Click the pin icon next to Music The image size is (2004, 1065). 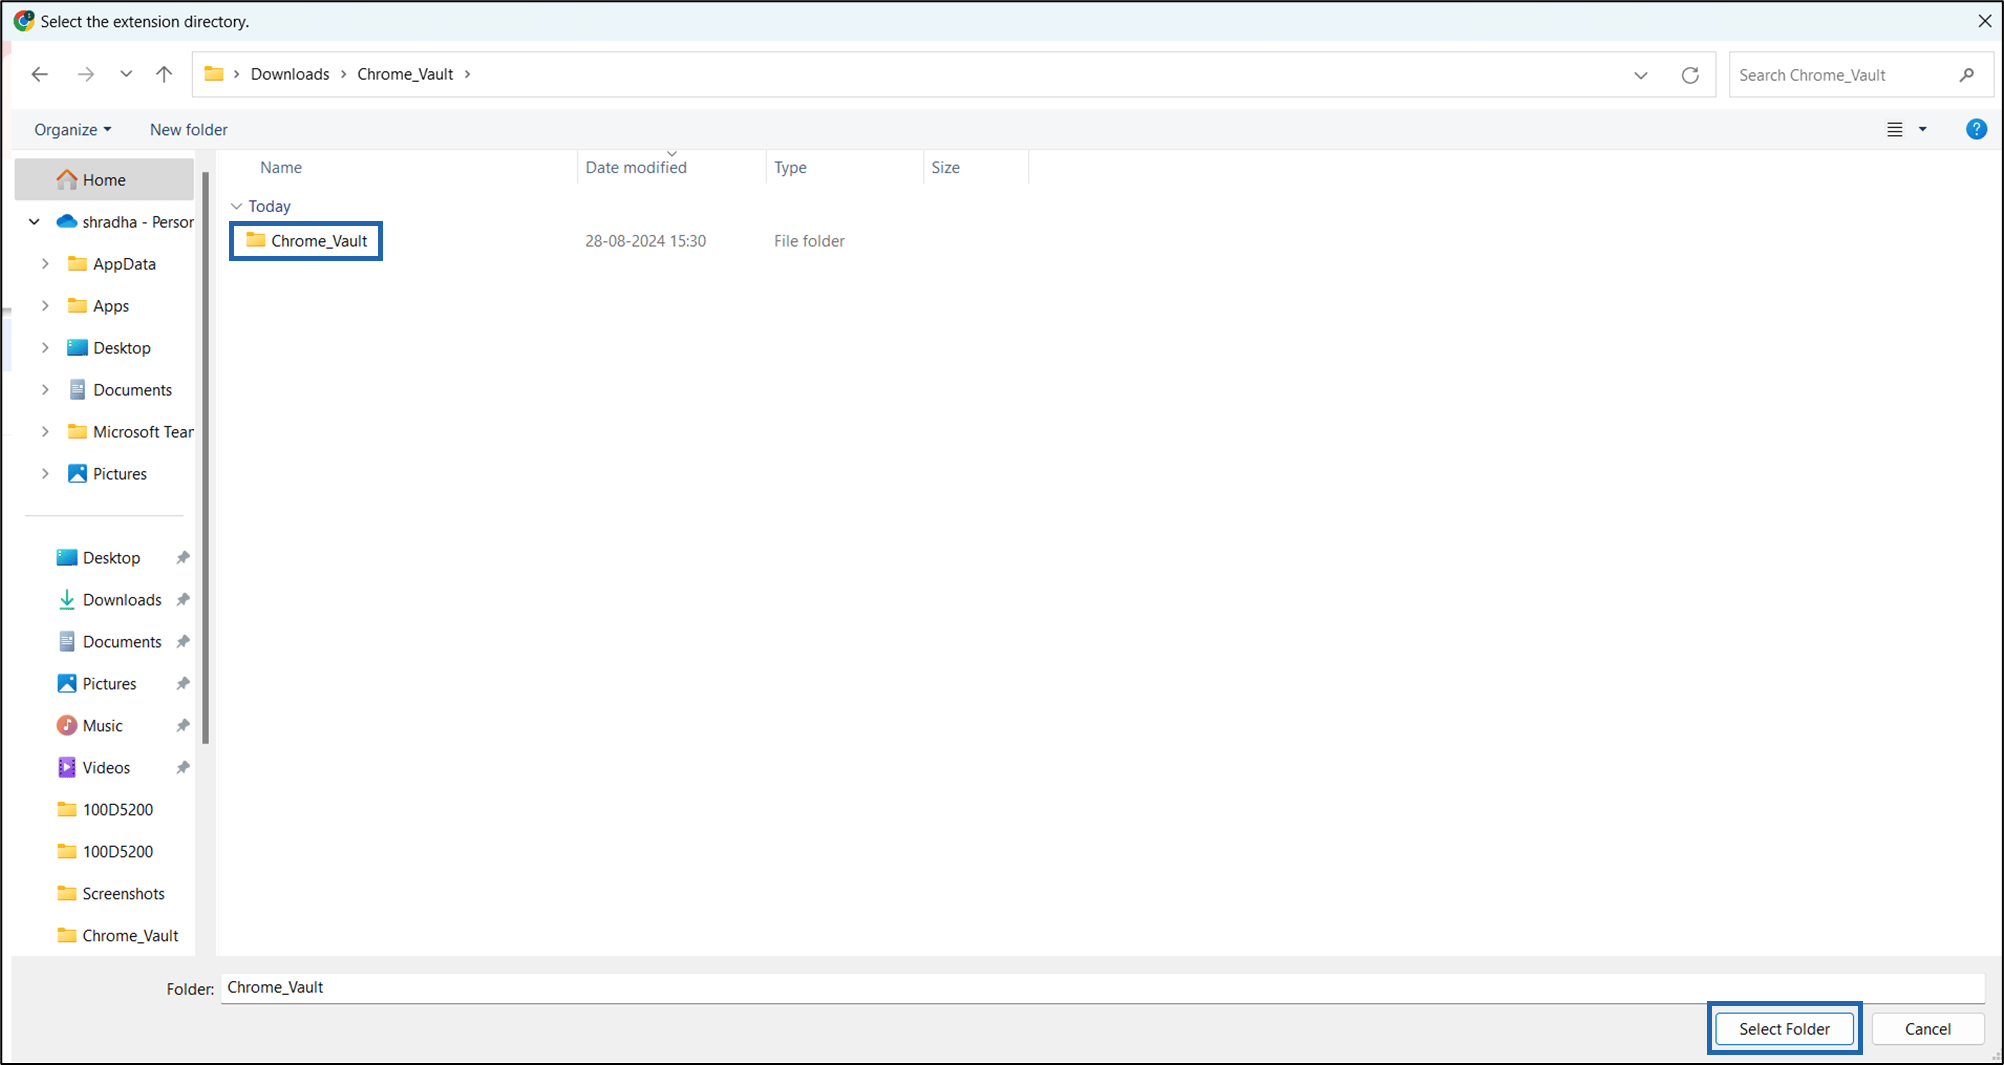point(183,726)
